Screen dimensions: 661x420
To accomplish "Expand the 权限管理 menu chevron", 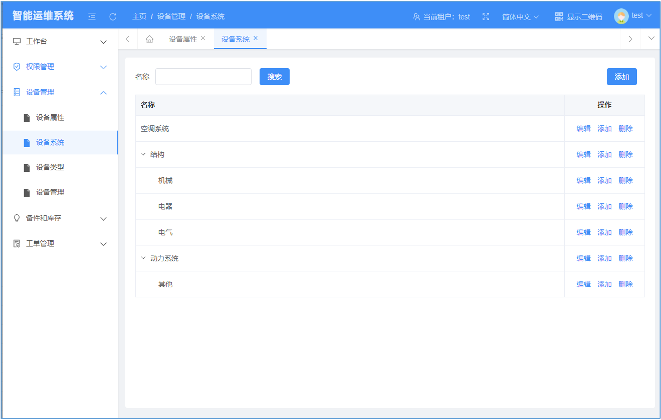I will (x=103, y=67).
